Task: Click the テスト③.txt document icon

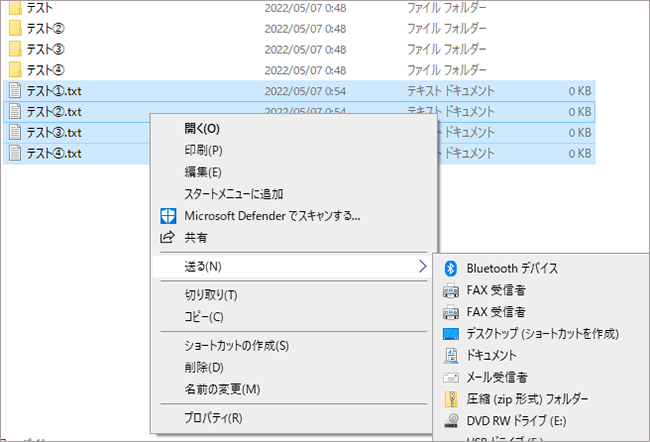Action: point(15,132)
